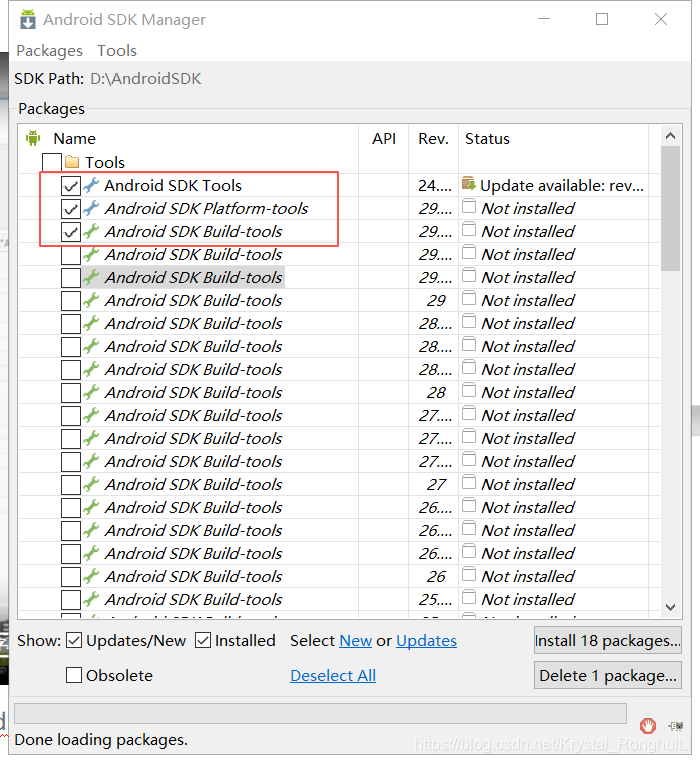Open the Packages menu
700x763 pixels.
click(x=50, y=51)
